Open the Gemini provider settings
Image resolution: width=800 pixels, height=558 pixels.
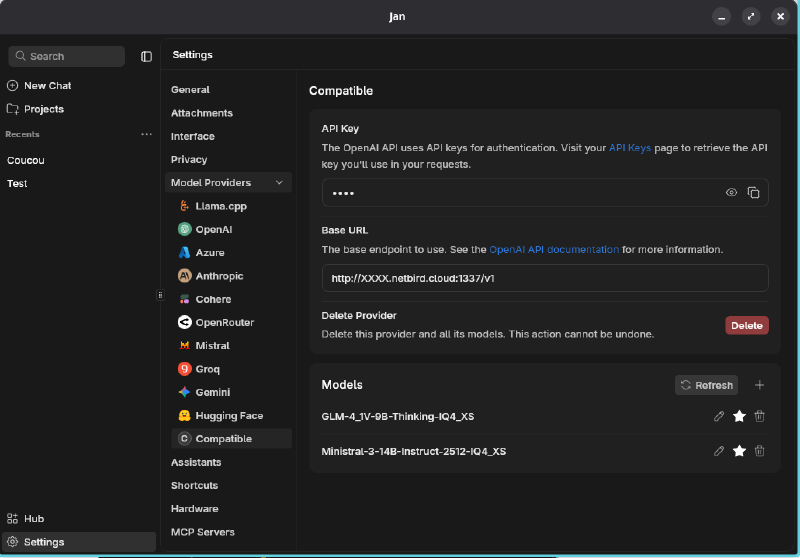pos(210,392)
